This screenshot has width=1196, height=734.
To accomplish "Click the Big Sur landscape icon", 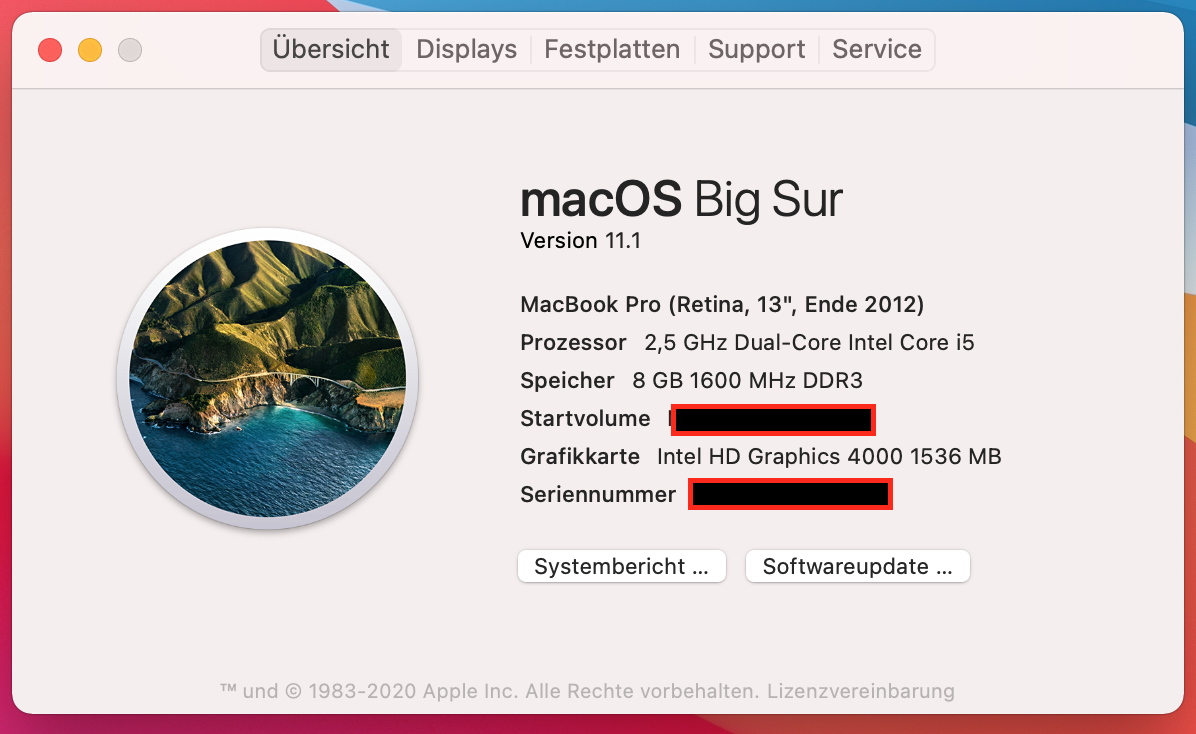I will click(x=268, y=379).
